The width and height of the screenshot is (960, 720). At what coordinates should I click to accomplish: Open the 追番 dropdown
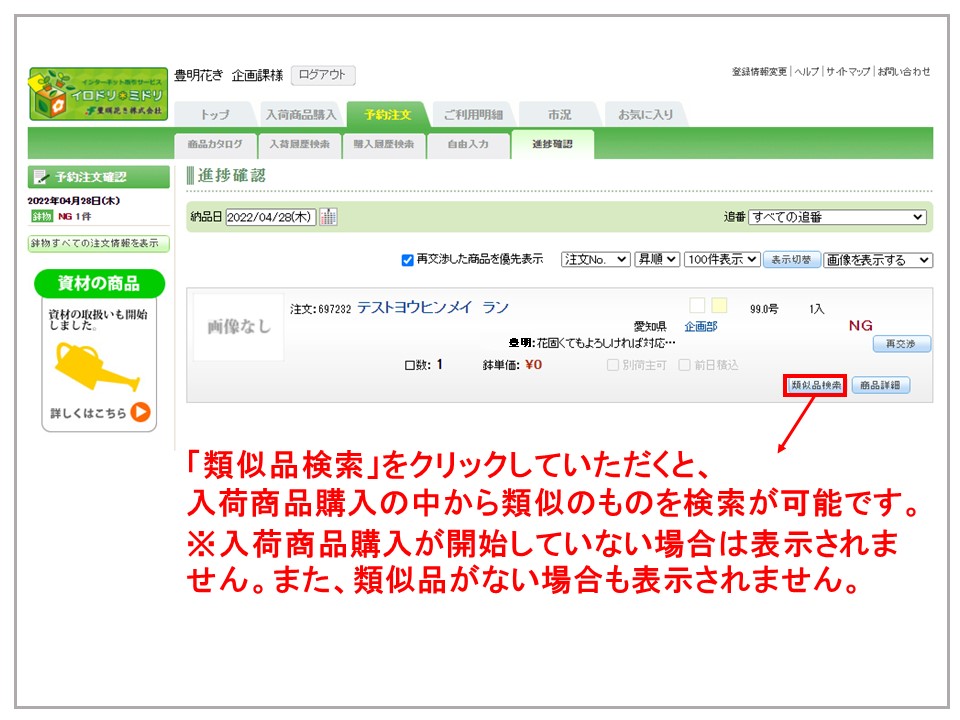tap(837, 217)
